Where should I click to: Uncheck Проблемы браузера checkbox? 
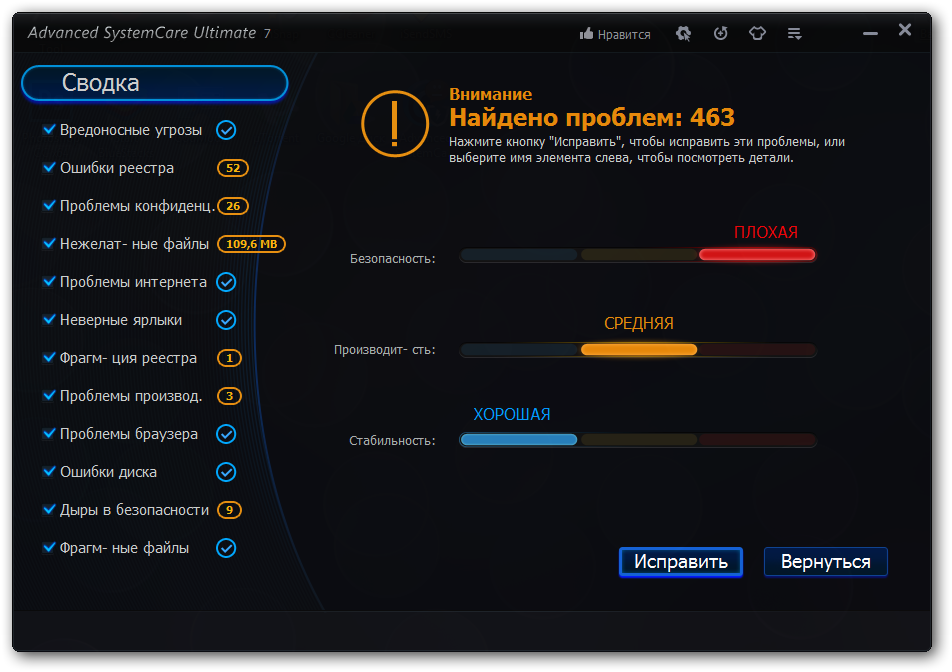click(49, 433)
